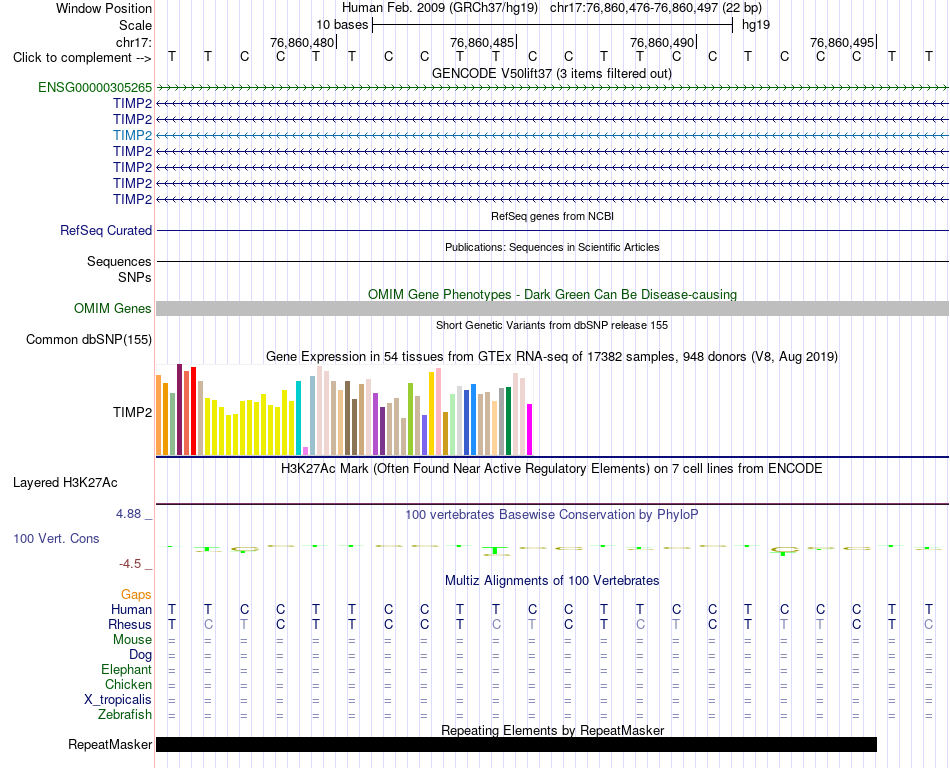This screenshot has height=768, width=950.
Task: Click the GENCODE V50lift37 track title
Action: coord(551,74)
